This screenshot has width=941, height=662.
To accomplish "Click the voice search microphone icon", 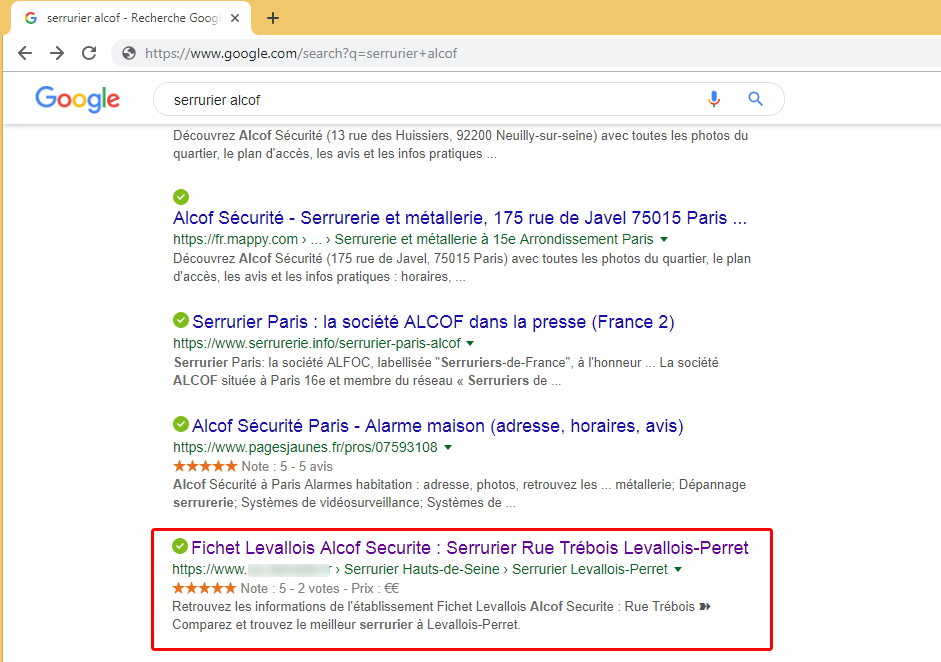I will 714,99.
